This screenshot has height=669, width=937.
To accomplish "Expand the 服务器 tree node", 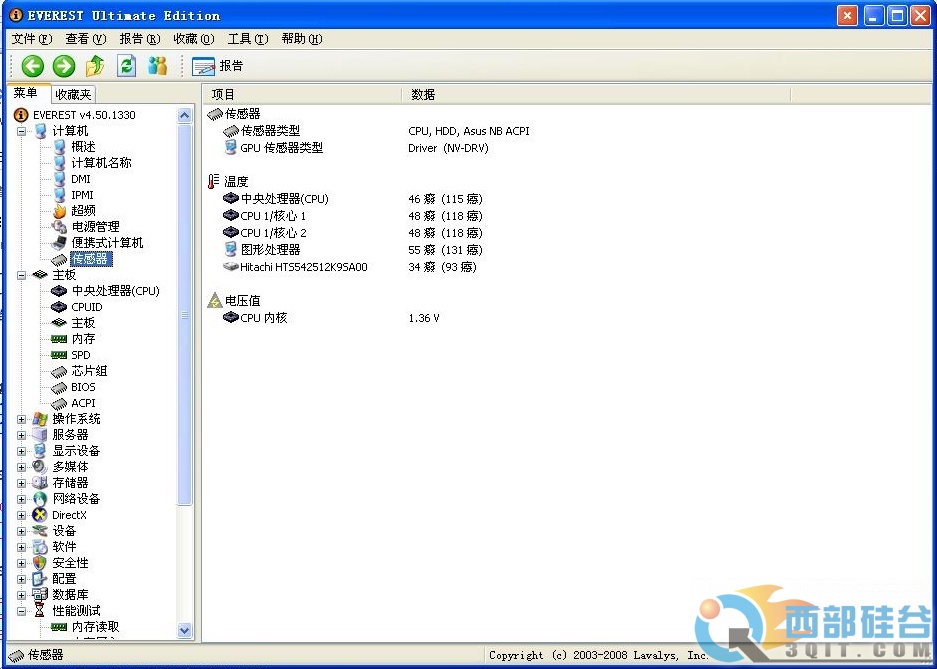I will pos(22,435).
